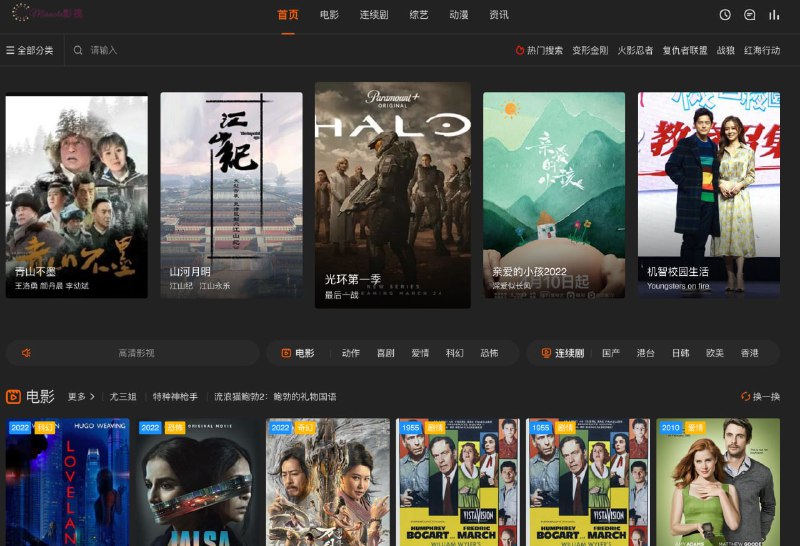Screen dimensions: 800x546
Task: Select 动作 movie genre
Action: coord(351,353)
